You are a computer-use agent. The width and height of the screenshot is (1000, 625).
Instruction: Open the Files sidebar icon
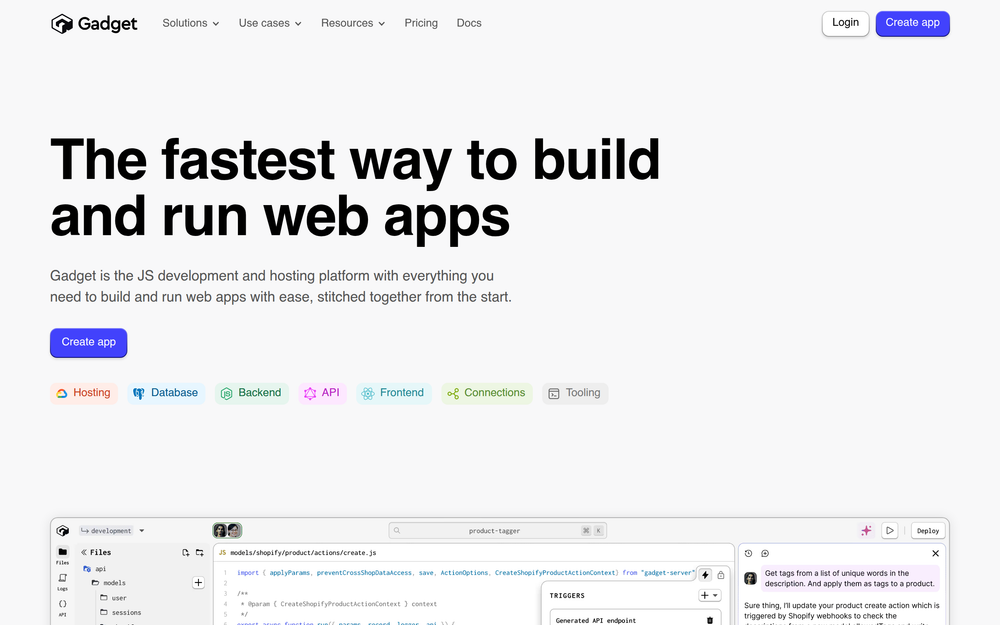(x=62, y=555)
